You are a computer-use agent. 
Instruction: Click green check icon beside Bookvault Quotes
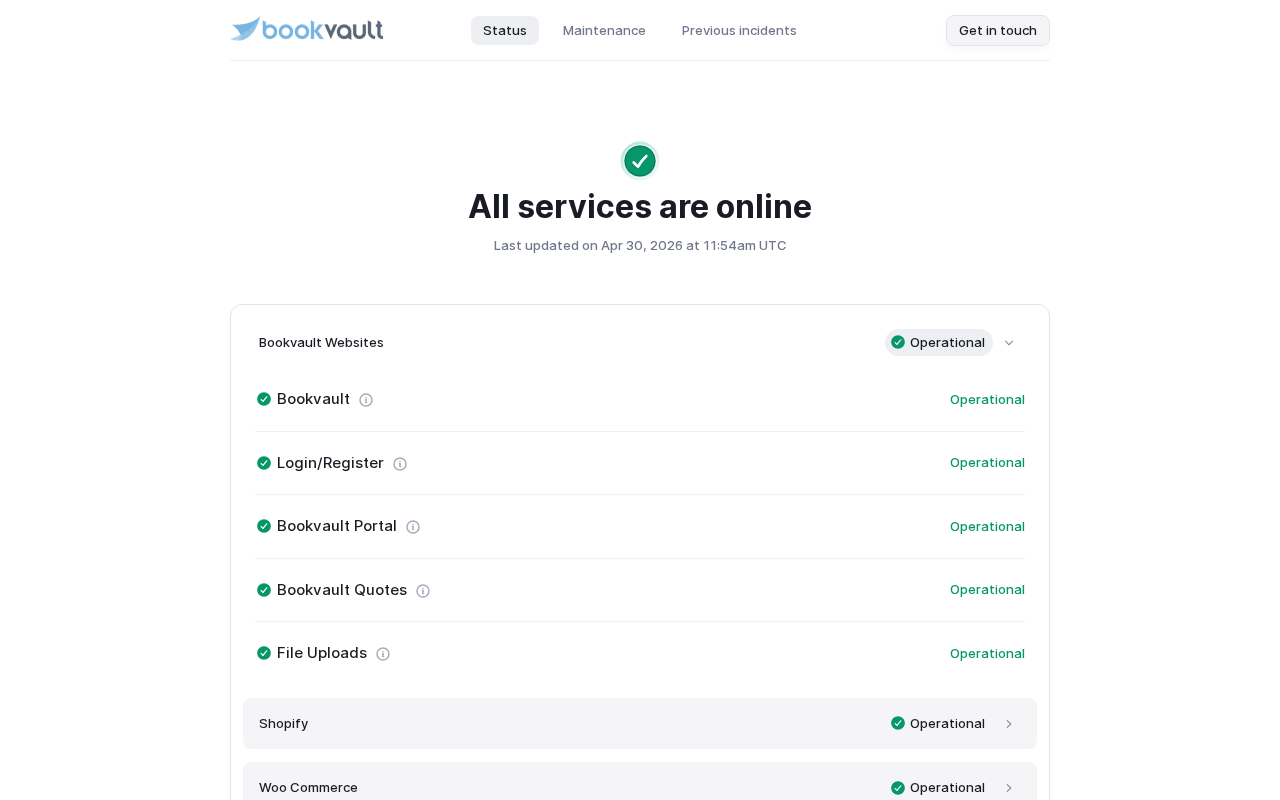click(264, 590)
